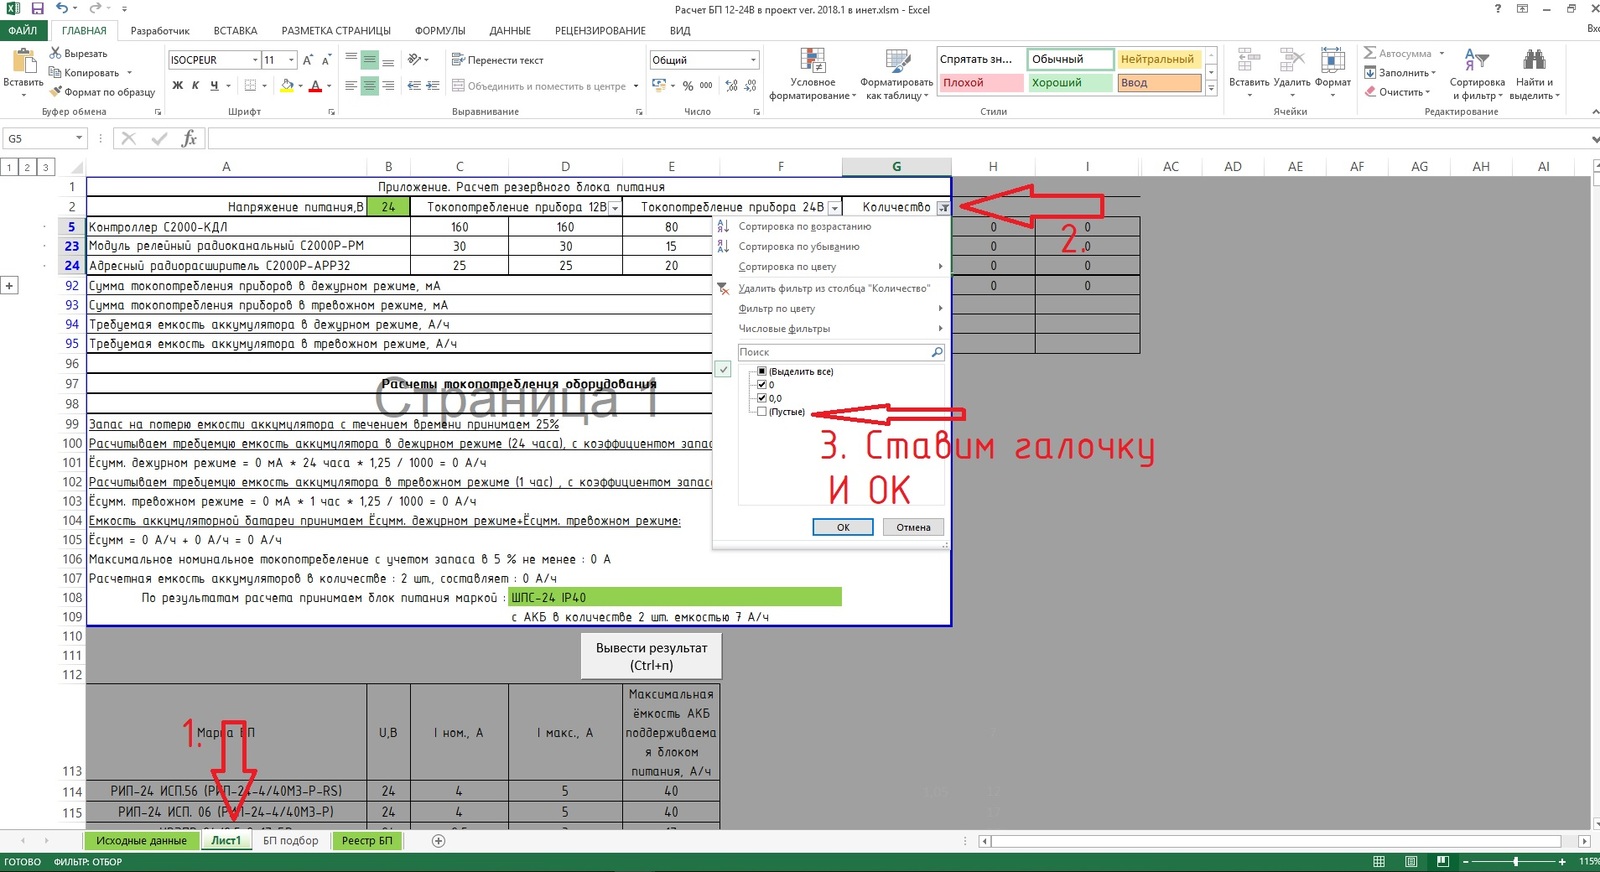Screen dimensions: 1600x872
Task: Click the Cut (Вырезать) scissors button
Action: (78, 53)
